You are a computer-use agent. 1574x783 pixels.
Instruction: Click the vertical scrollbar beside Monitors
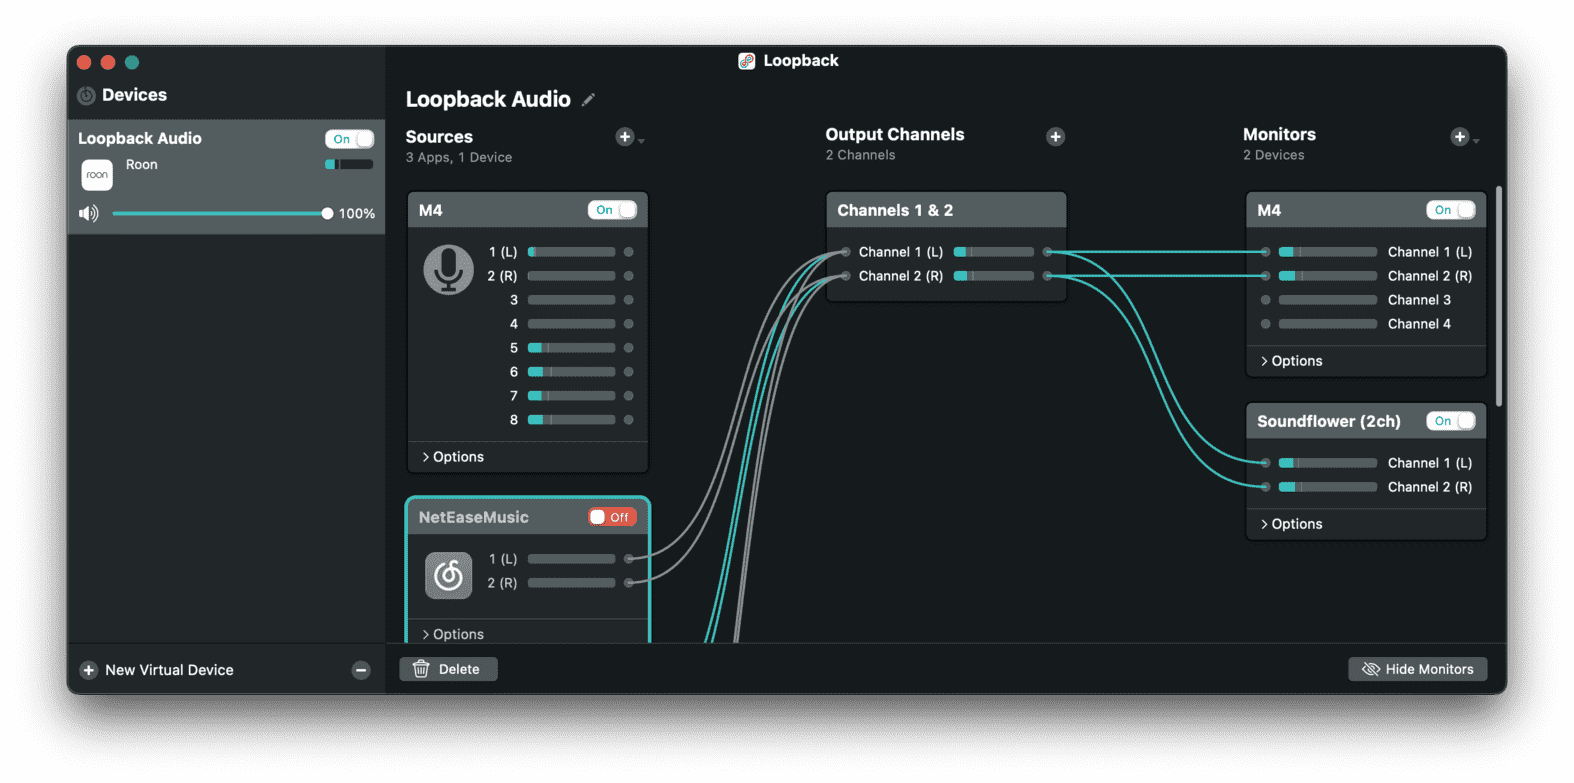pos(1498,296)
